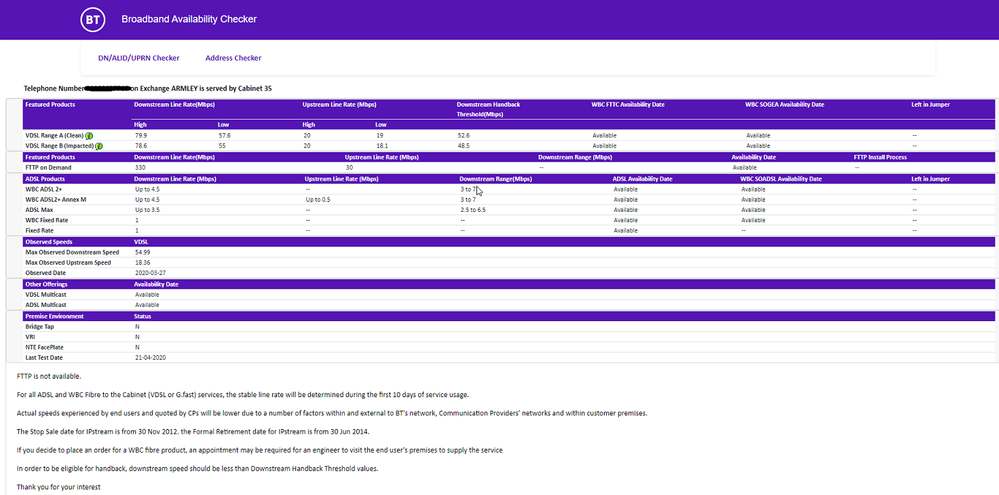Click the WBC SOGEA Availability Date column header
This screenshot has height=495, width=999.
(x=785, y=104)
